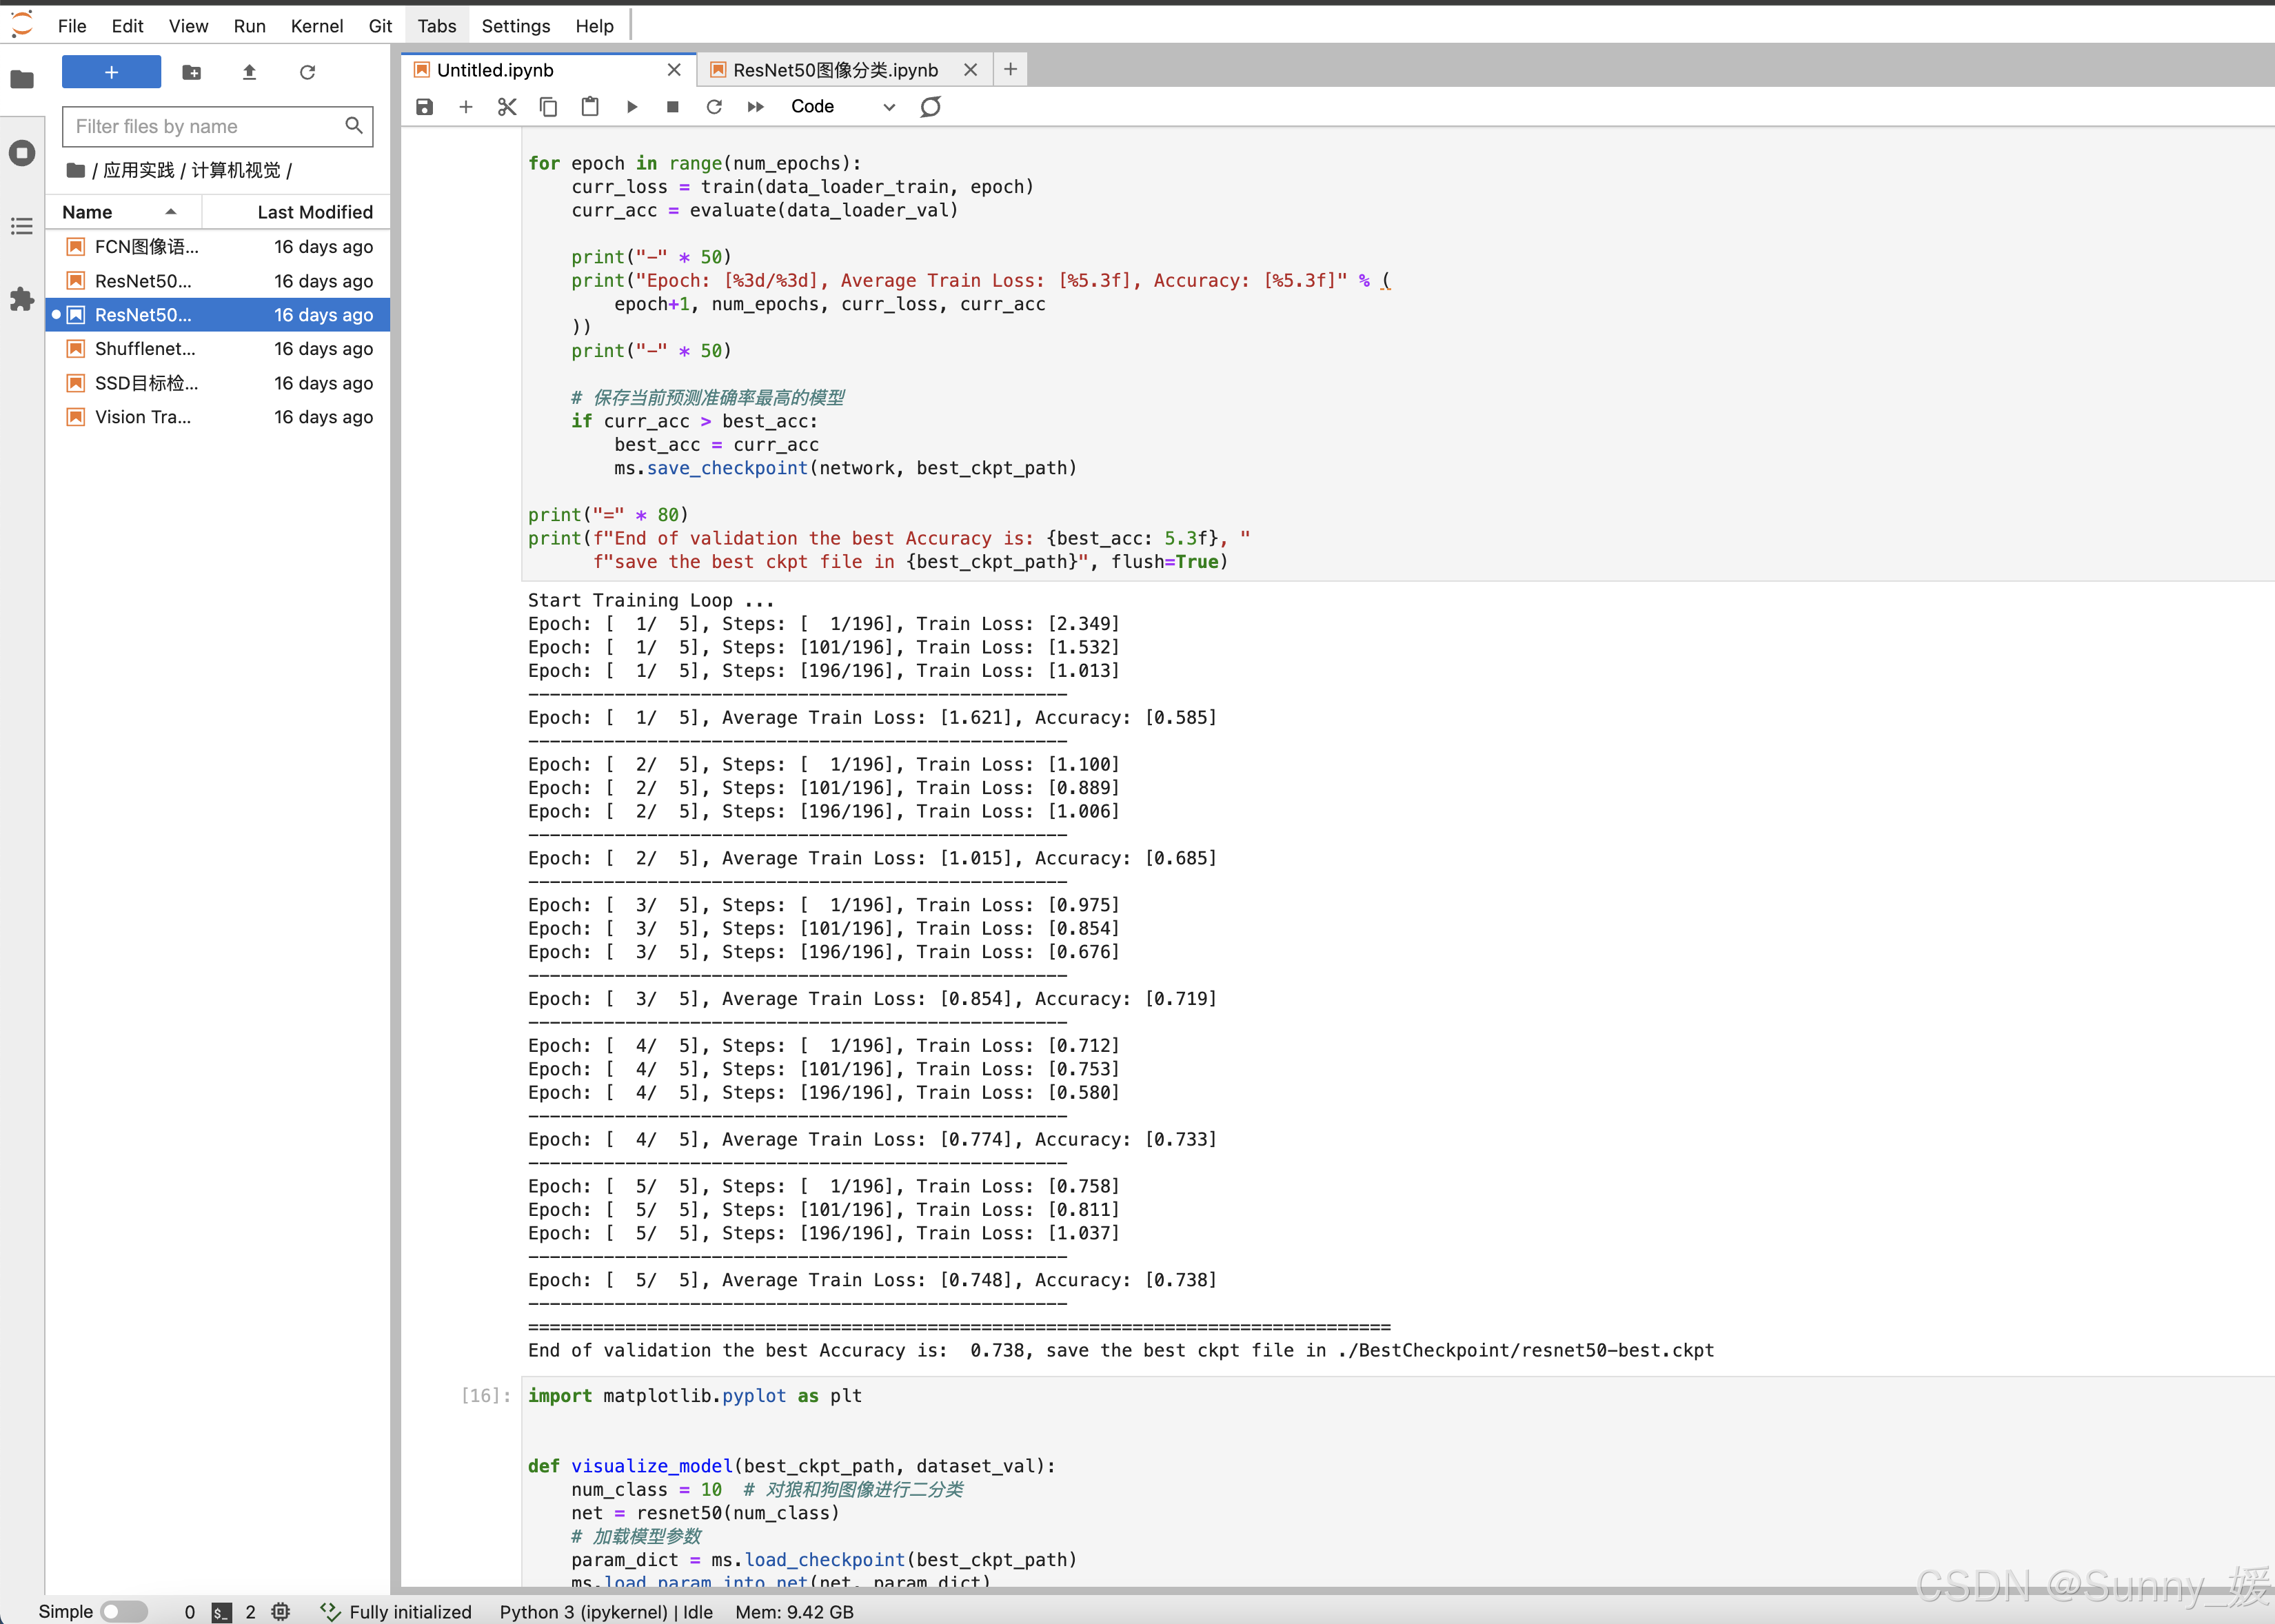The width and height of the screenshot is (2275, 1624).
Task: Click Mem: 9.42 GB status entry
Action: pos(794,1611)
